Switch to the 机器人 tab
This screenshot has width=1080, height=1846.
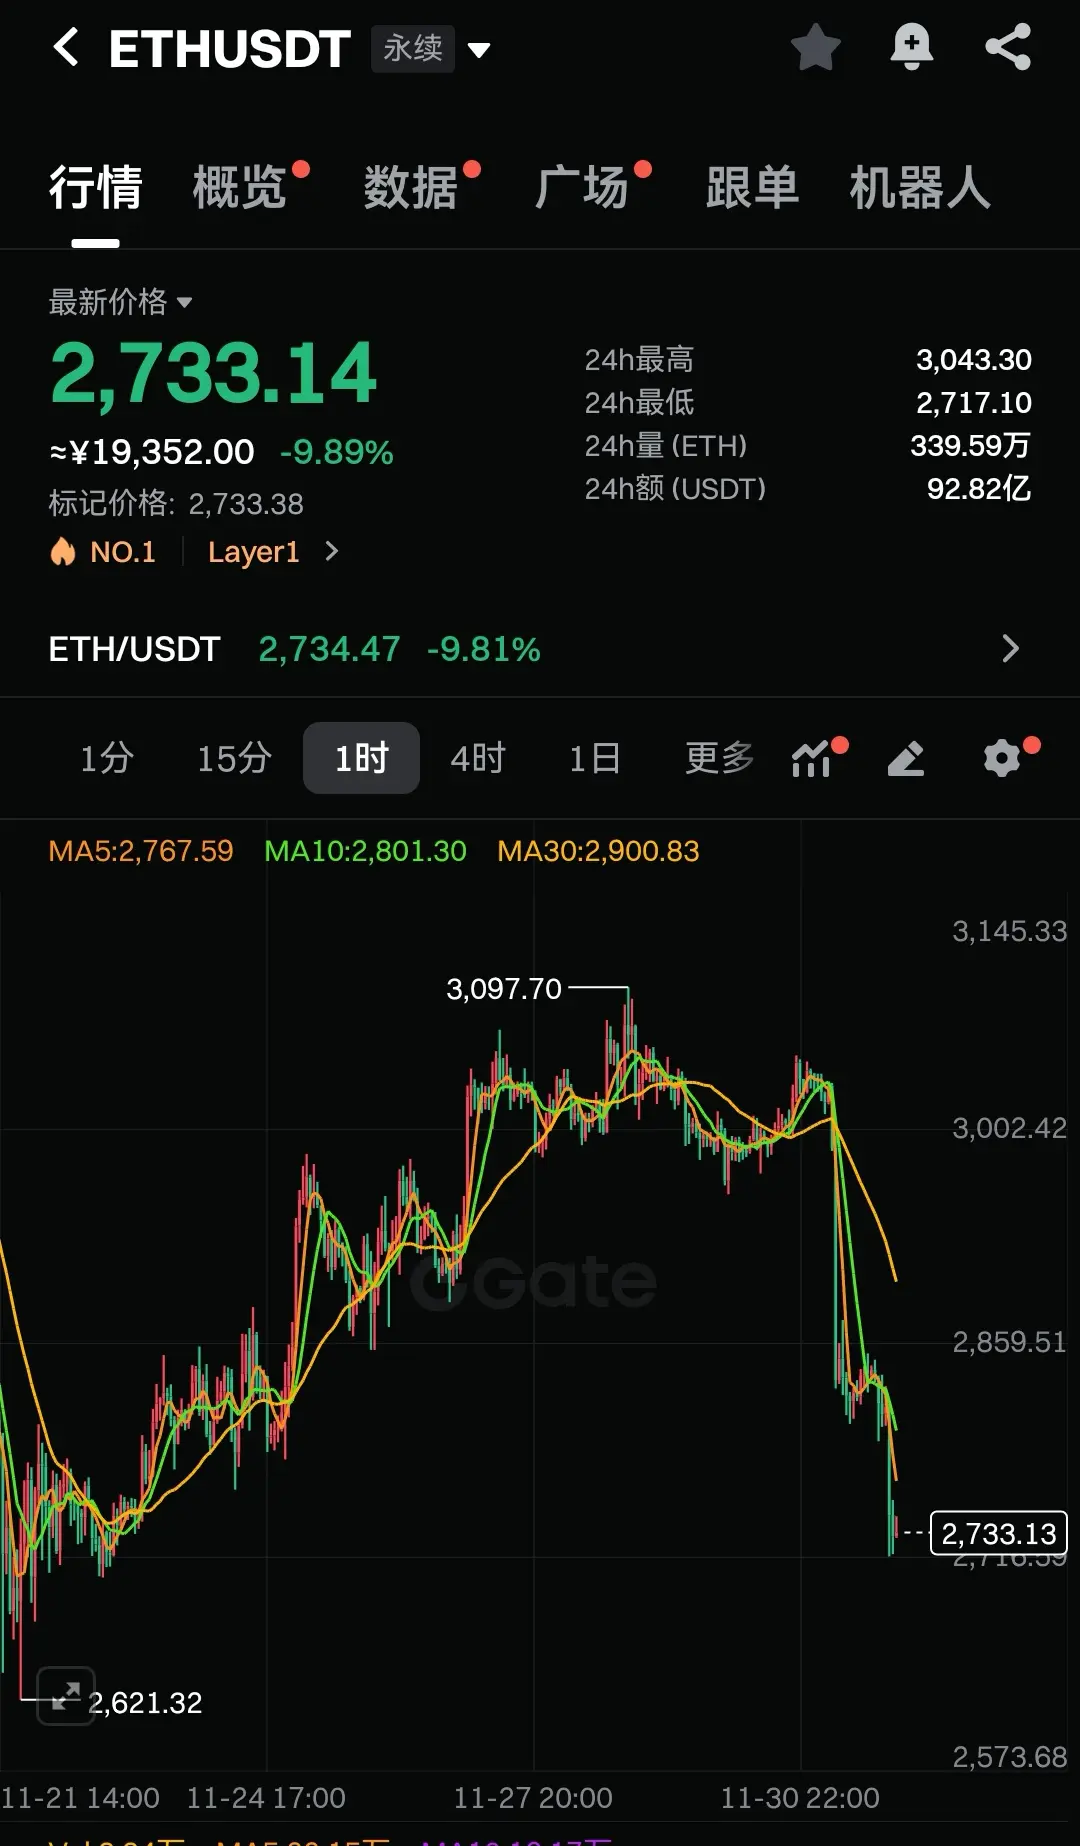tap(920, 187)
